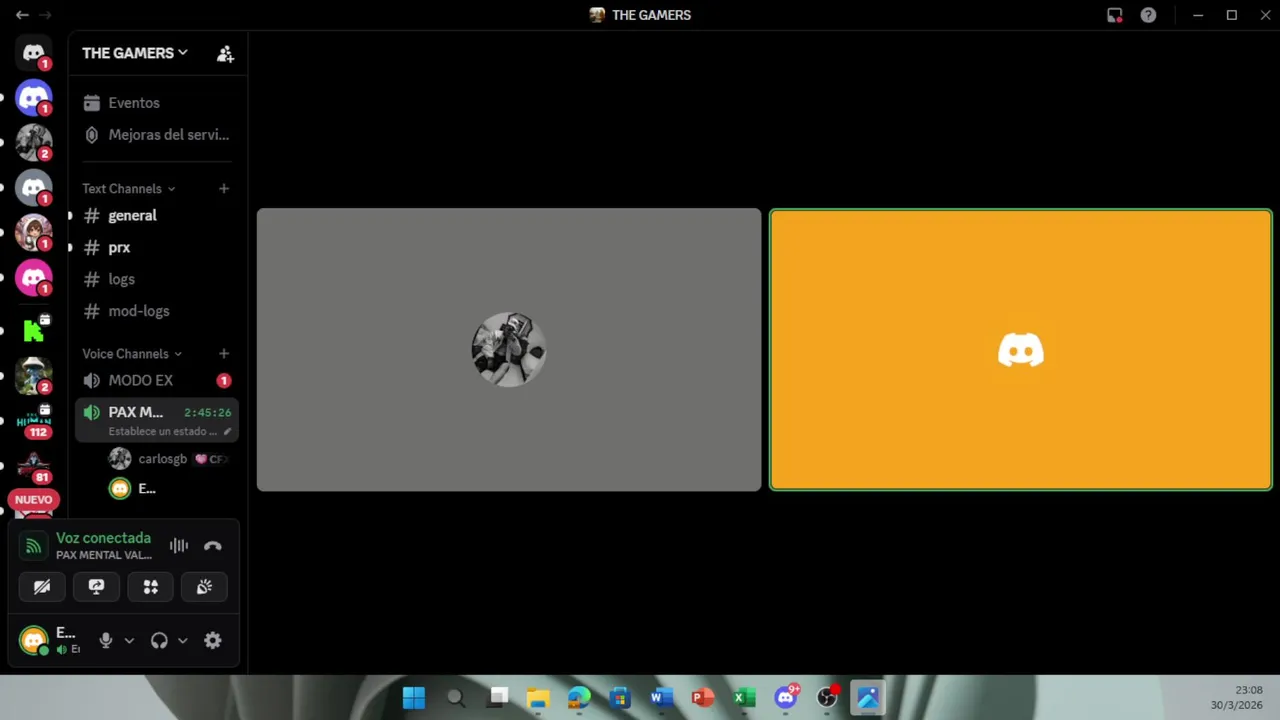The image size is (1280, 720).
Task: Add a channel to Voice Channels
Action: 224,353
